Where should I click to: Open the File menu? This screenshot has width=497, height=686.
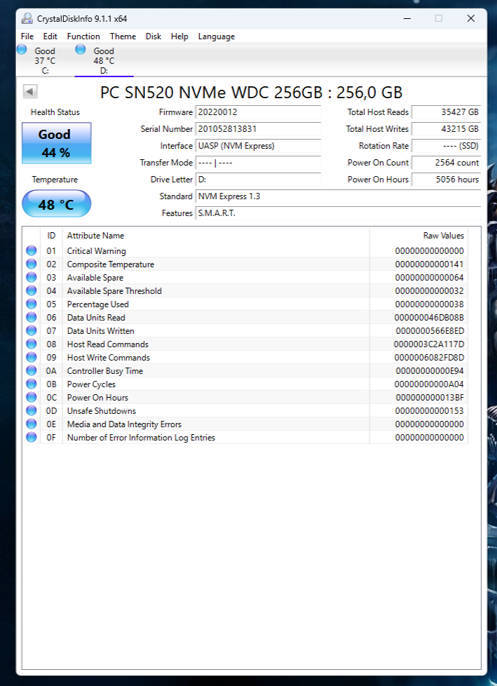[27, 36]
